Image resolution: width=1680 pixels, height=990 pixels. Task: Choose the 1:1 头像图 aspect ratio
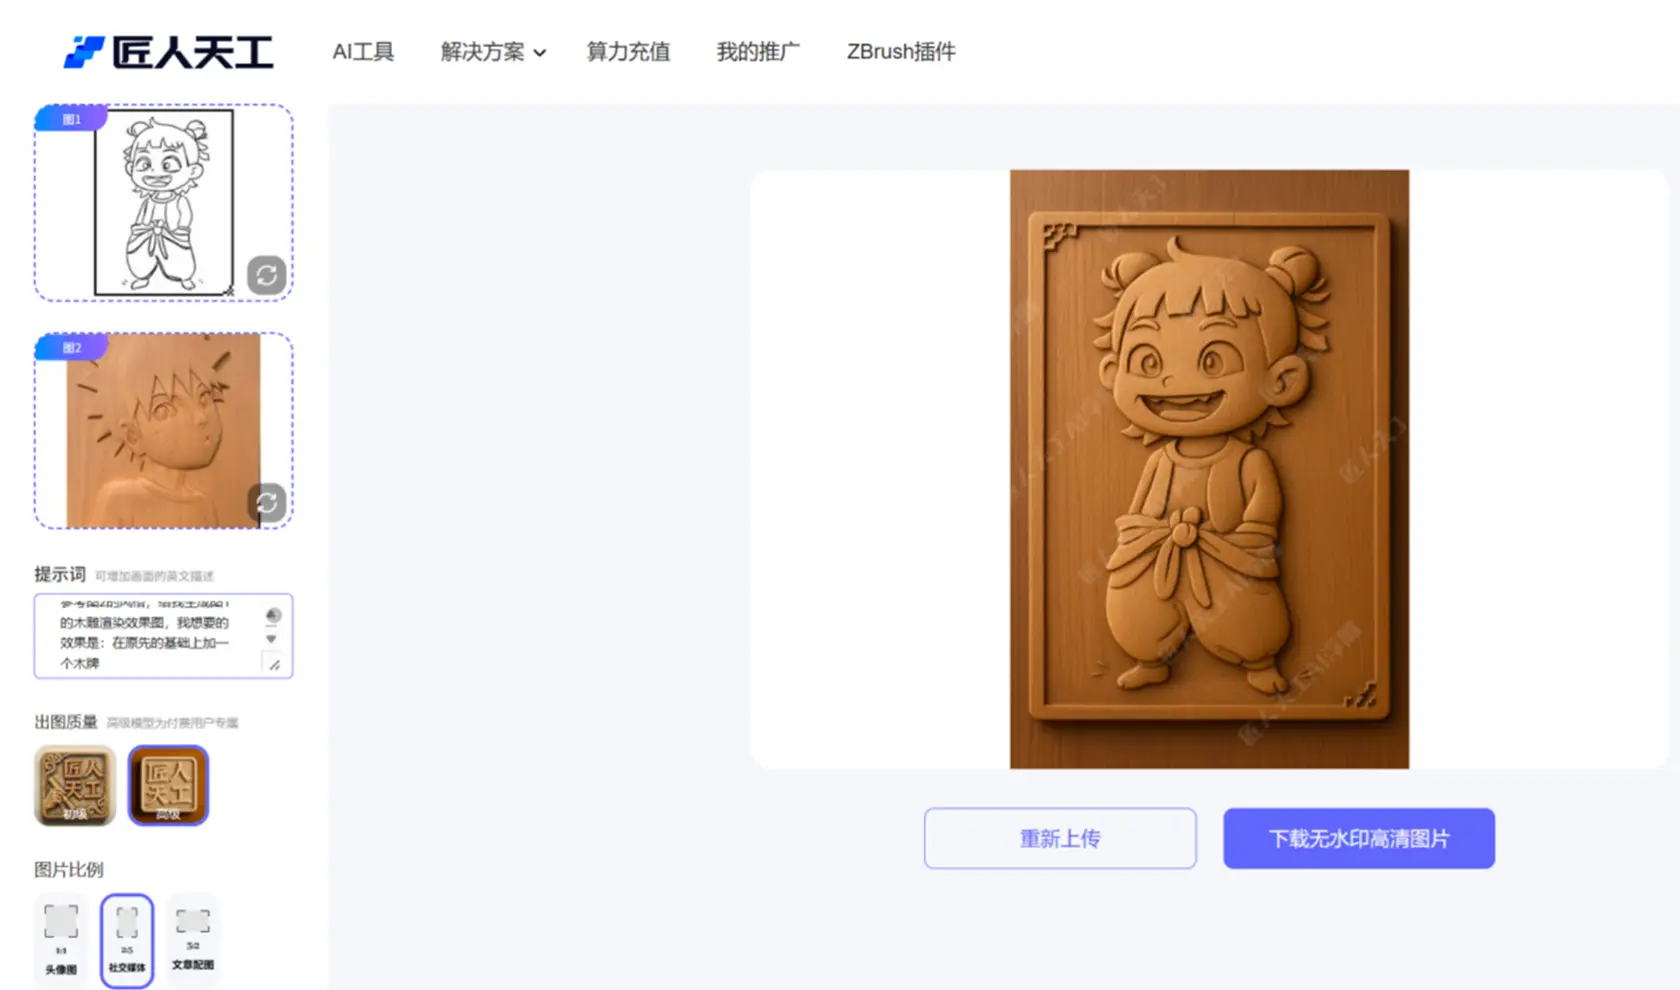61,940
